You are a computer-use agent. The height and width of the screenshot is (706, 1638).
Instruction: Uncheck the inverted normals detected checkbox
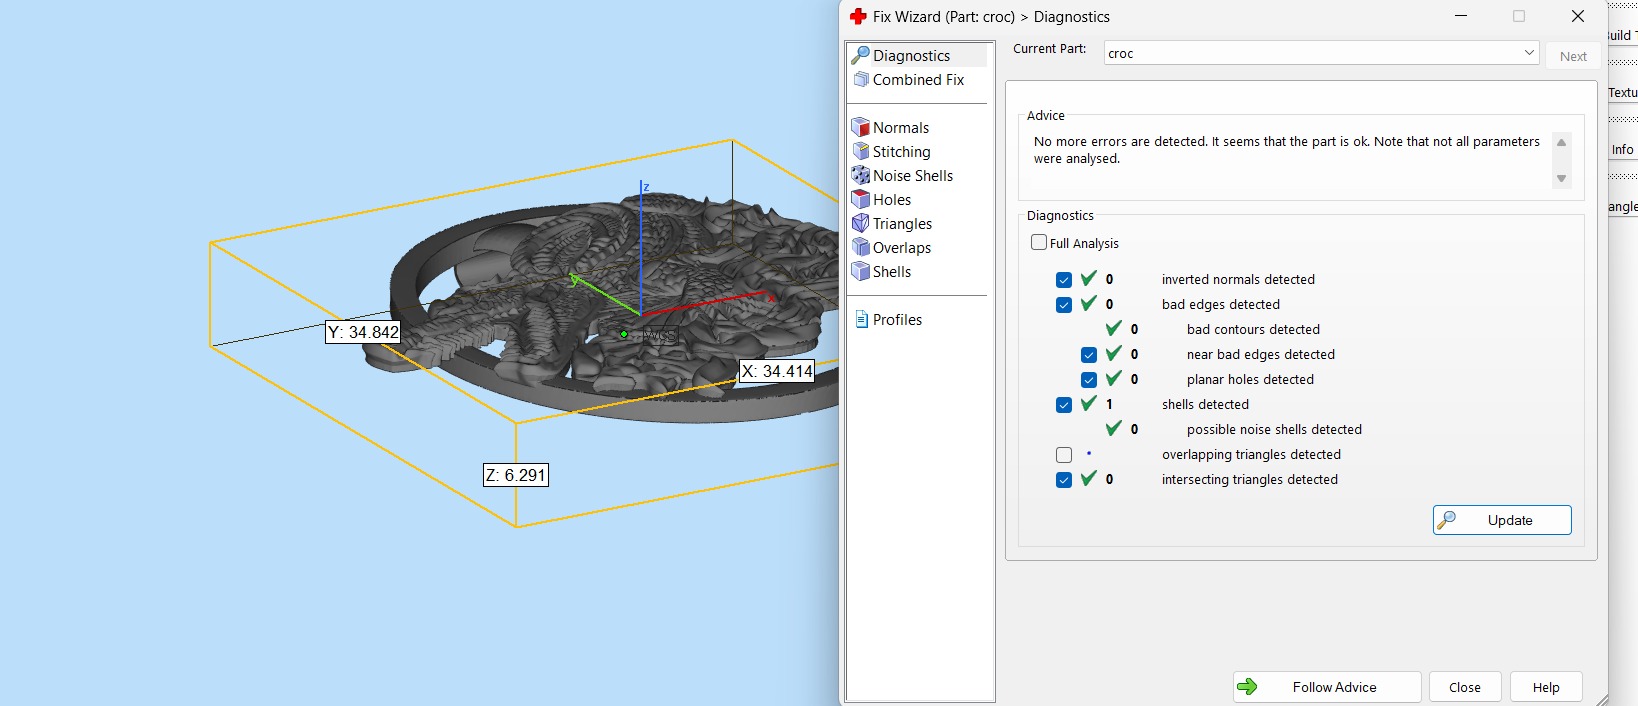click(x=1064, y=280)
